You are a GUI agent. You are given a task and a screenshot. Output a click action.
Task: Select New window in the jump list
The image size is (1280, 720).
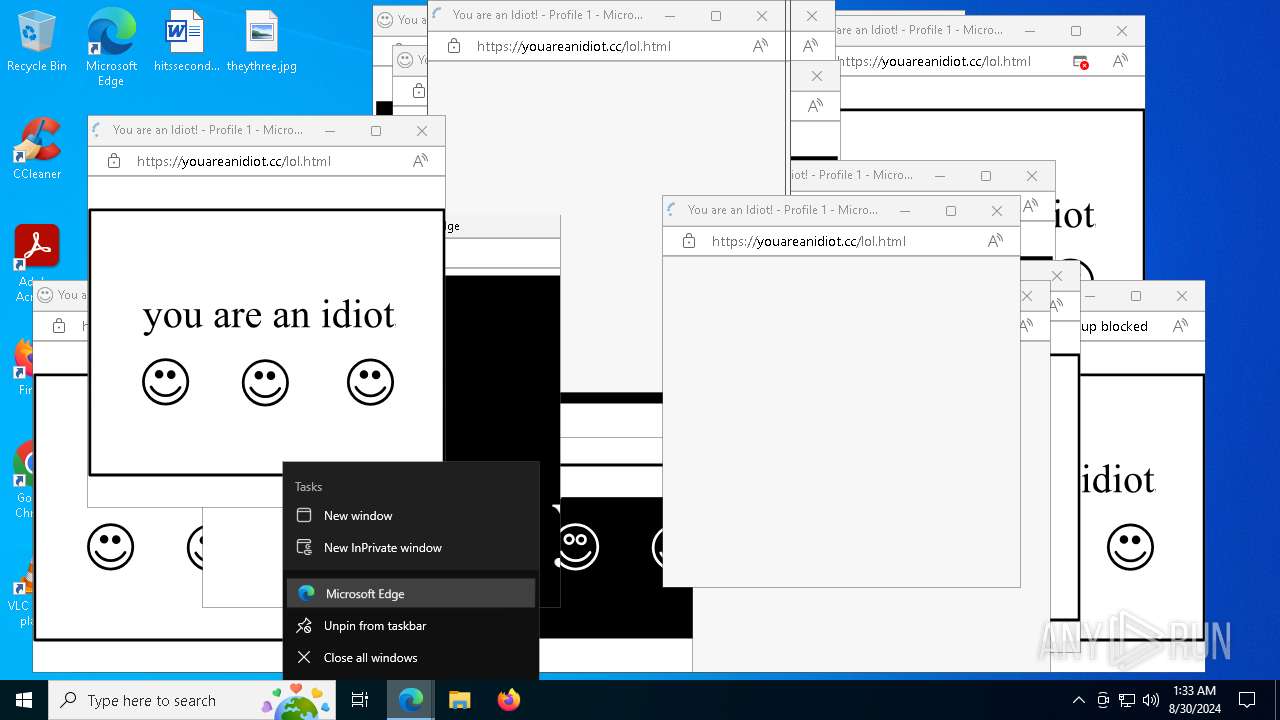click(x=411, y=516)
